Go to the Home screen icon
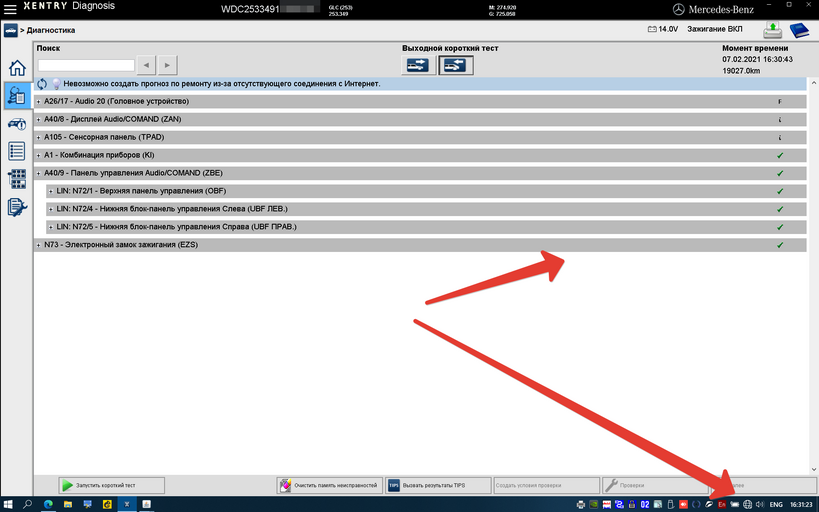The image size is (819, 512). point(17,68)
